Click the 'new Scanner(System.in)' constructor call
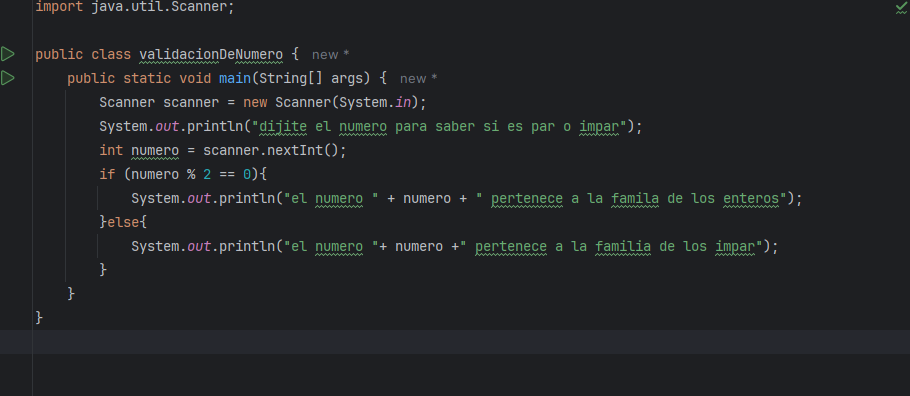The height and width of the screenshot is (396, 910). (330, 102)
